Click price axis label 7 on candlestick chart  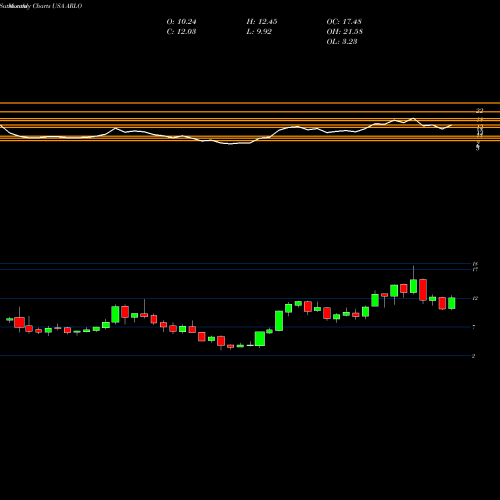coord(474,327)
